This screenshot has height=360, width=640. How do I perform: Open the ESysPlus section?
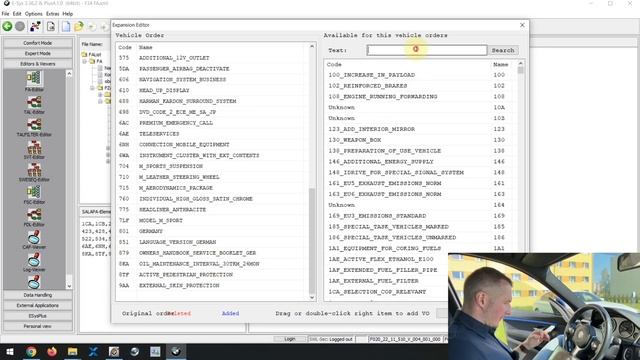38,316
